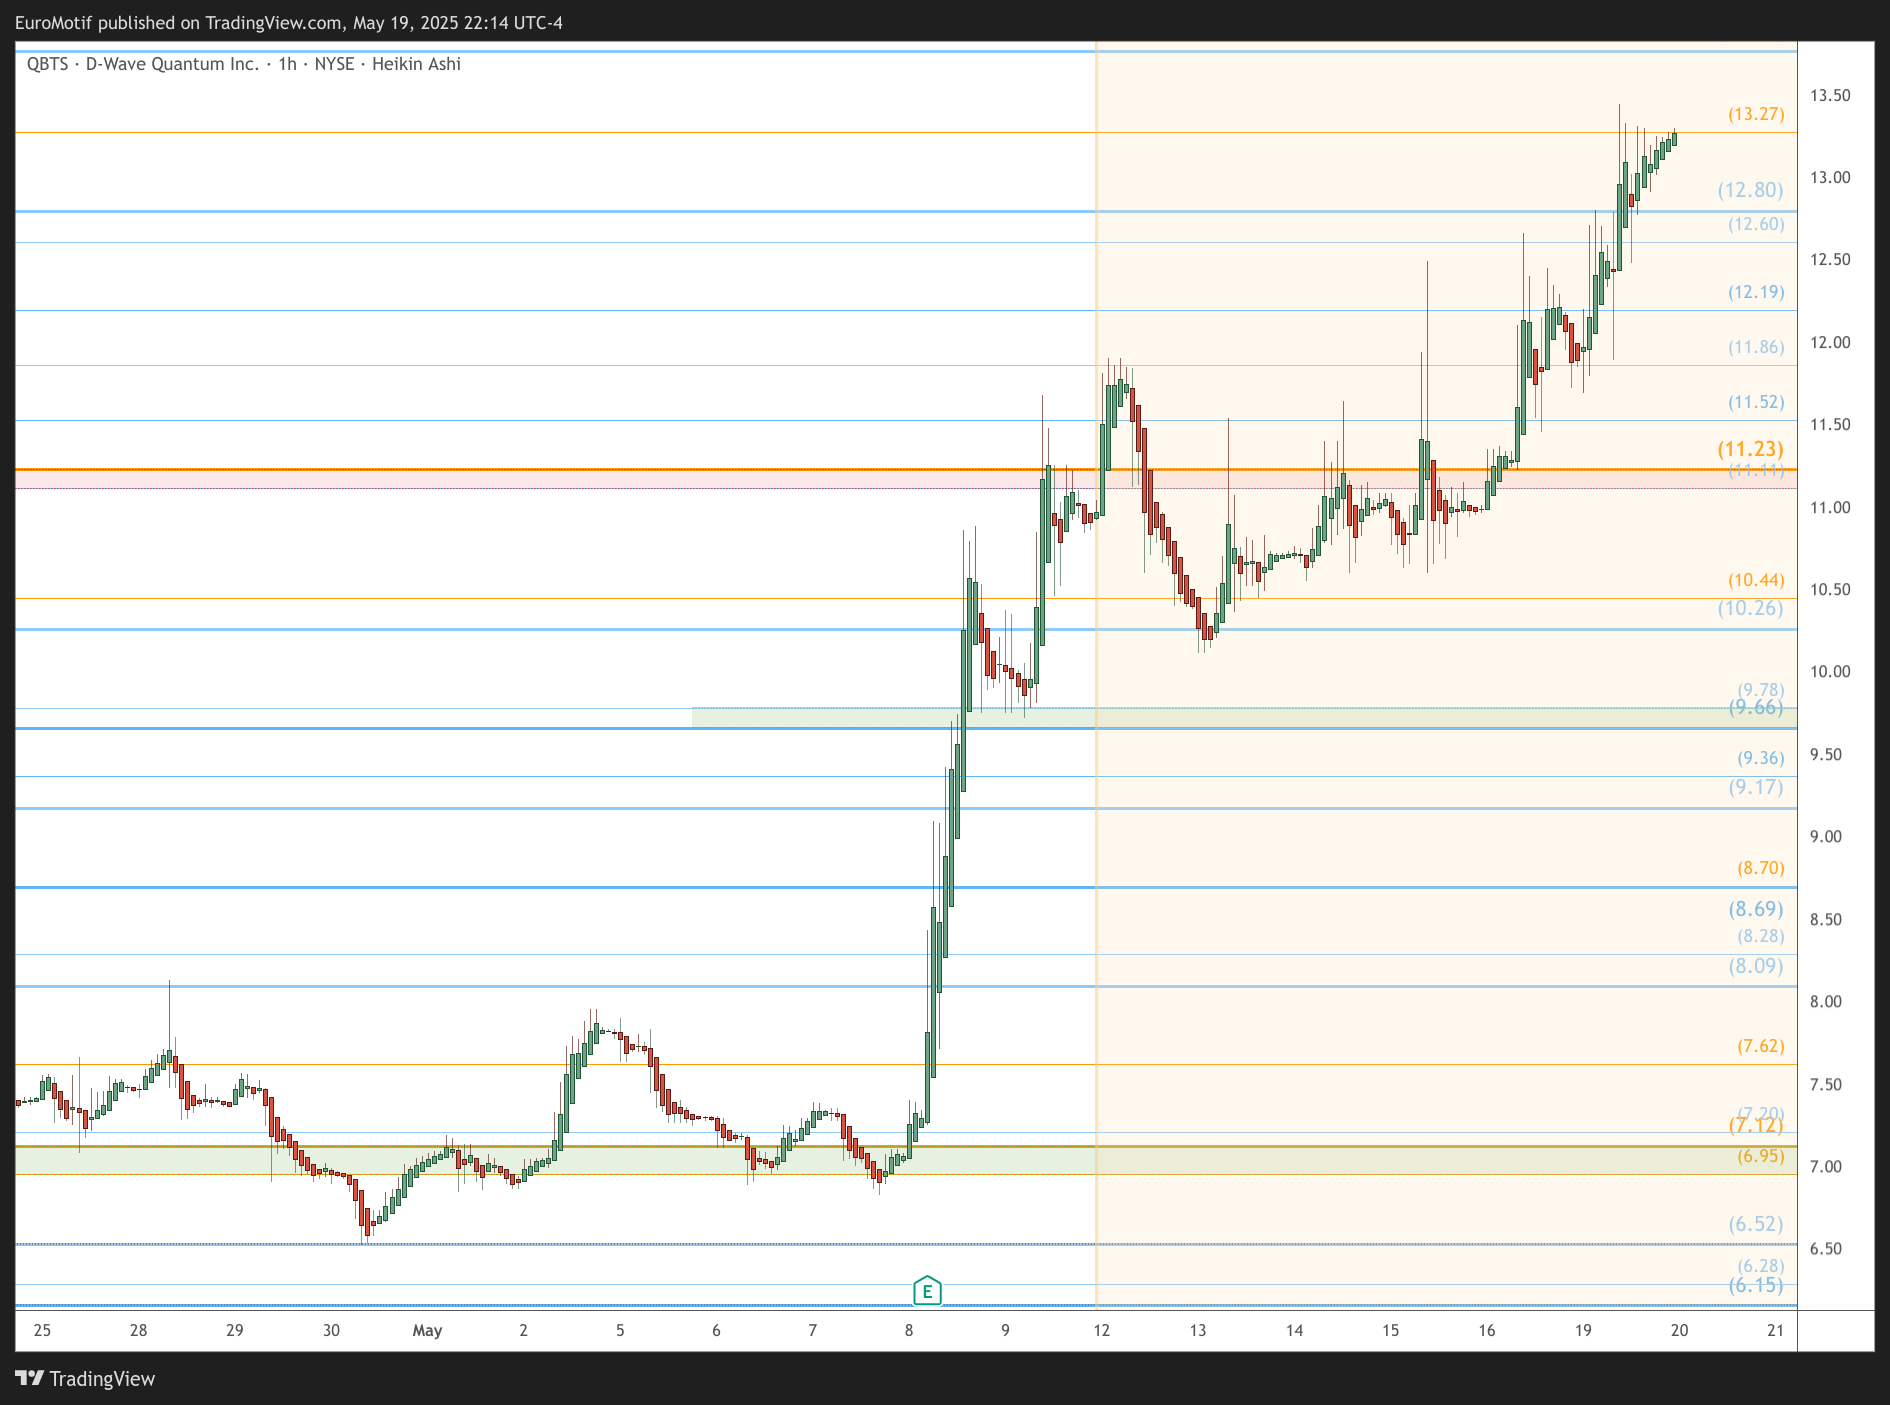Click the 11.00 price axis tick

pyautogui.click(x=1830, y=508)
